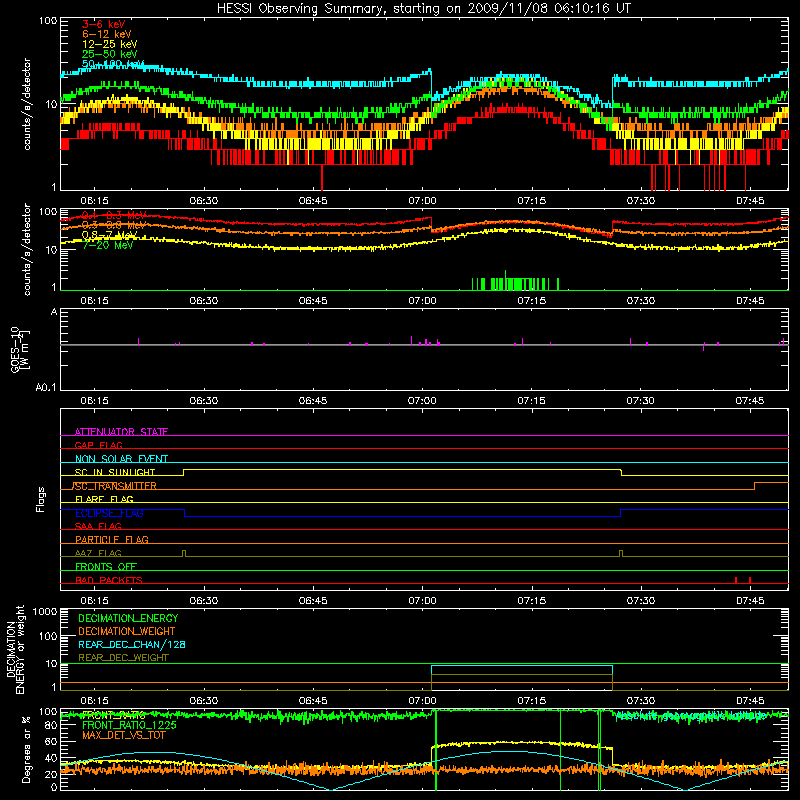Click the HESSI Observing Summary plot title

pos(424,9)
